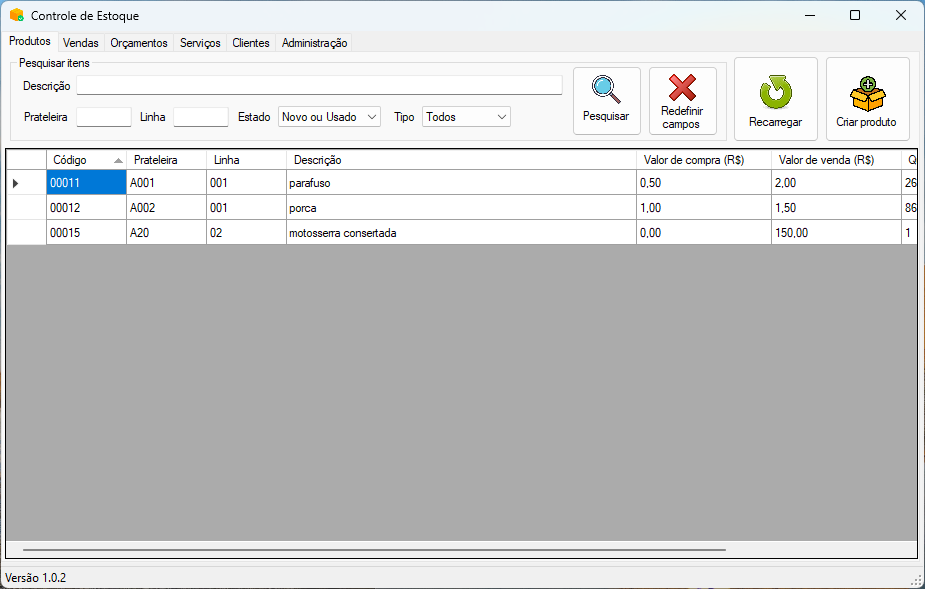Open the Administração tab
925x589 pixels.
click(x=314, y=43)
